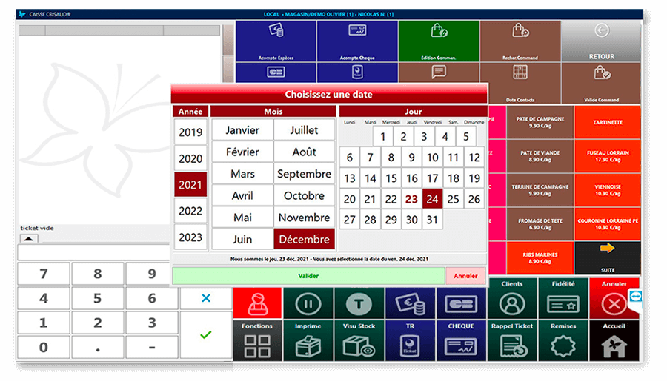
Task: Tap the green checkmark keypad key
Action: pos(206,335)
